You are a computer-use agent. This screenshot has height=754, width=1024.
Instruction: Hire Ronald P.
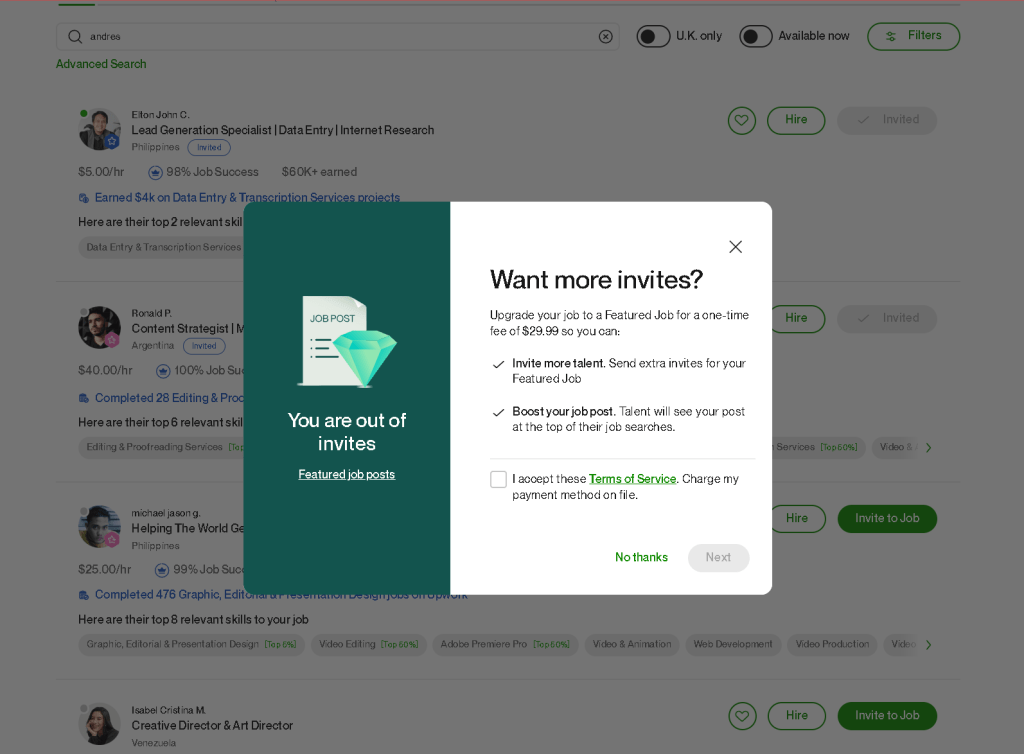[x=796, y=319]
